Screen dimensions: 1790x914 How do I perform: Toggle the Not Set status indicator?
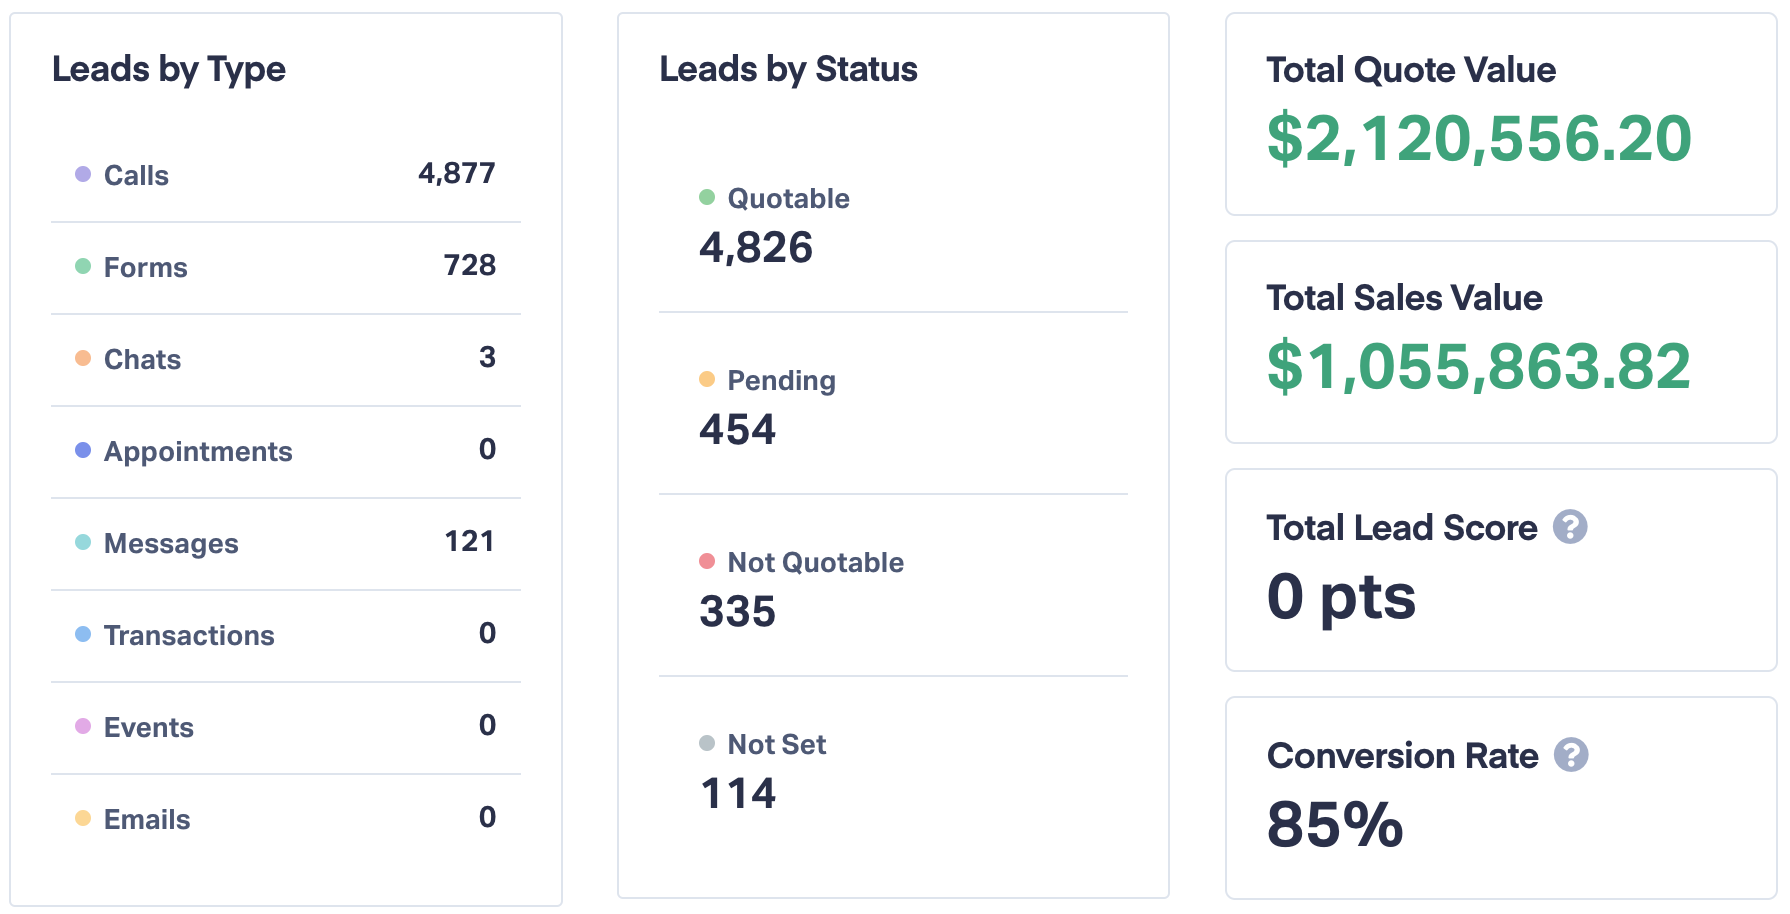pos(708,744)
